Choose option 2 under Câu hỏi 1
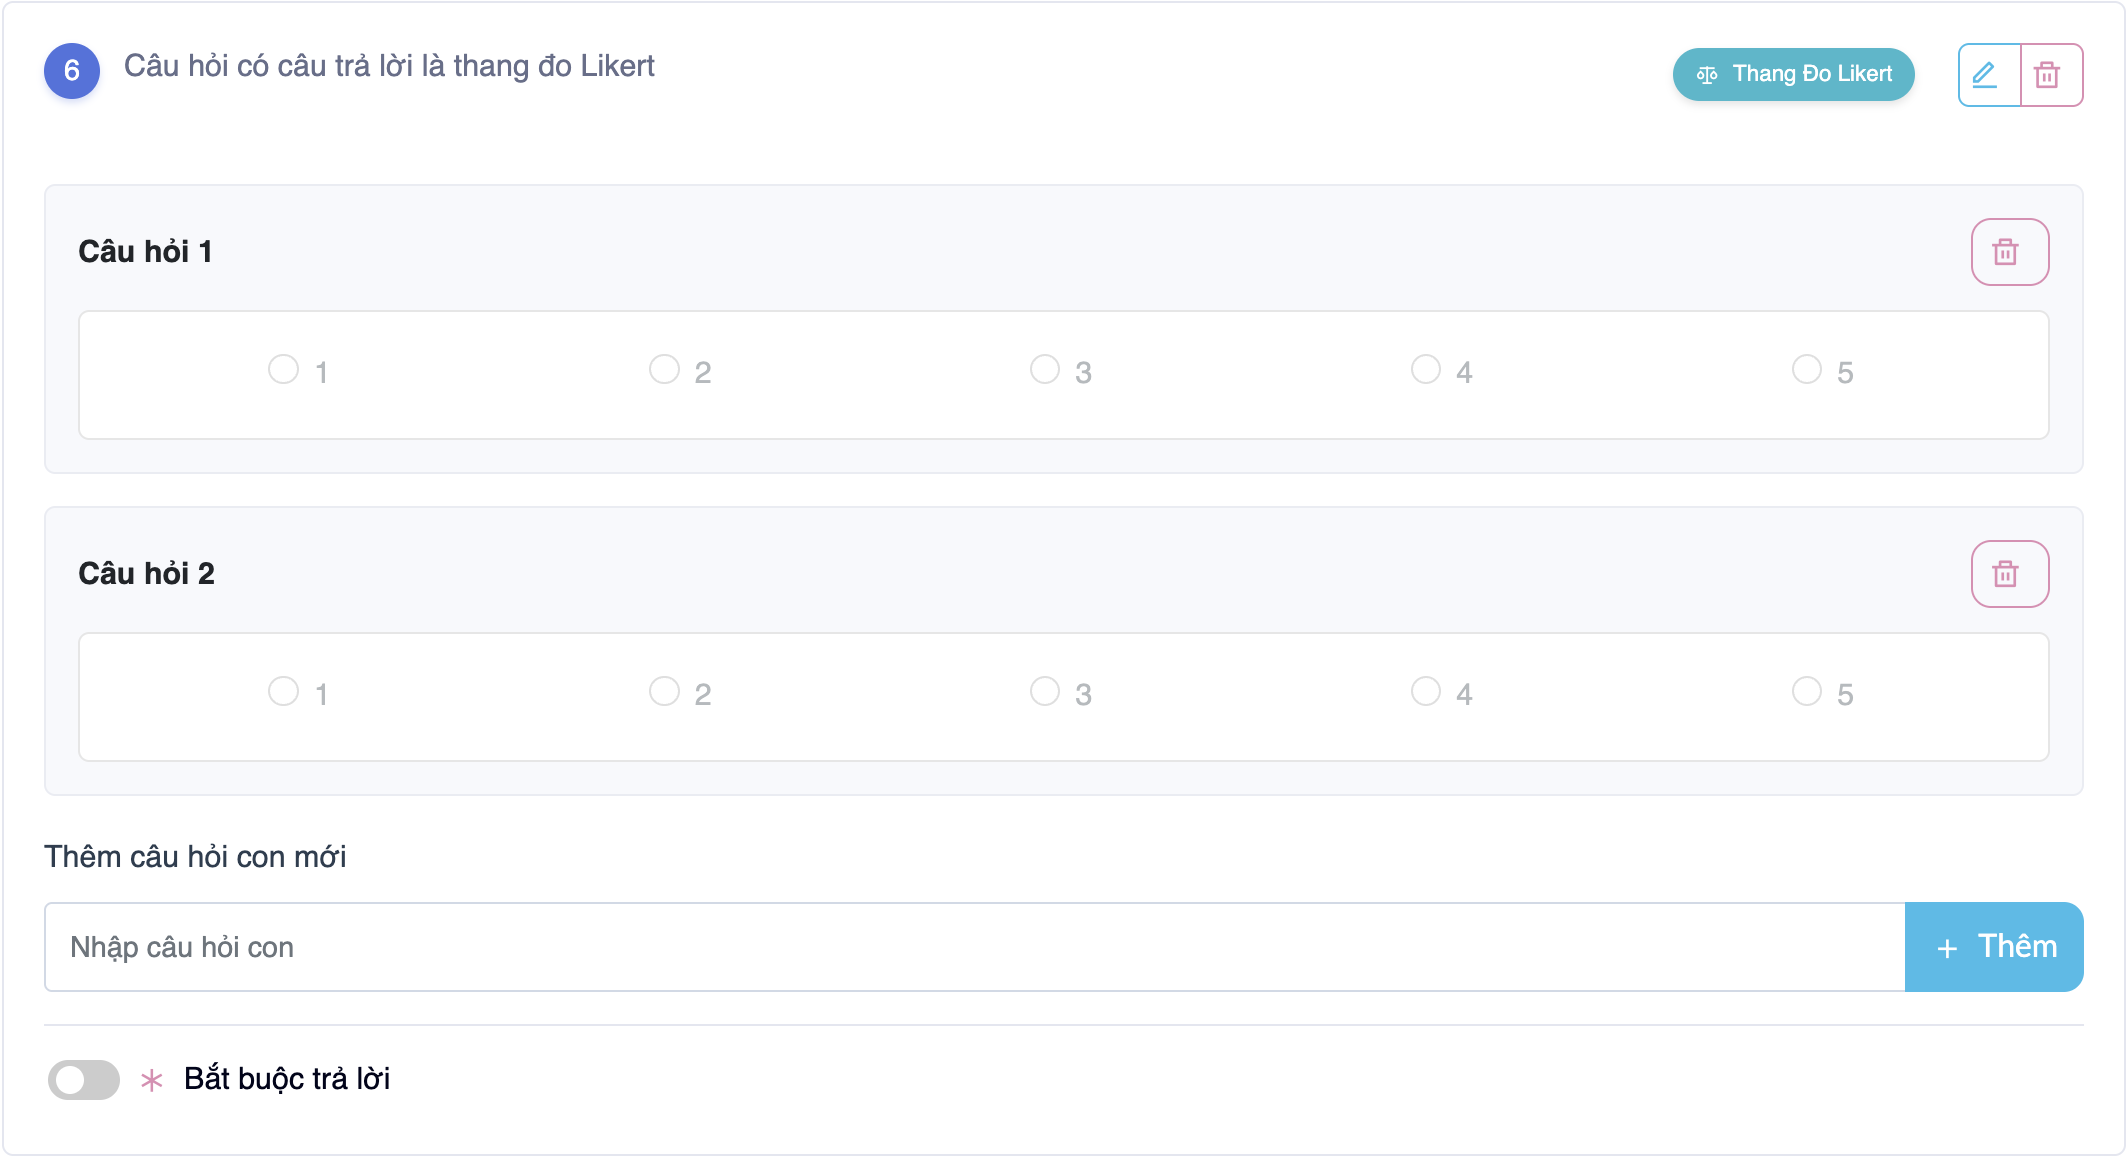The image size is (2128, 1160). coord(665,369)
